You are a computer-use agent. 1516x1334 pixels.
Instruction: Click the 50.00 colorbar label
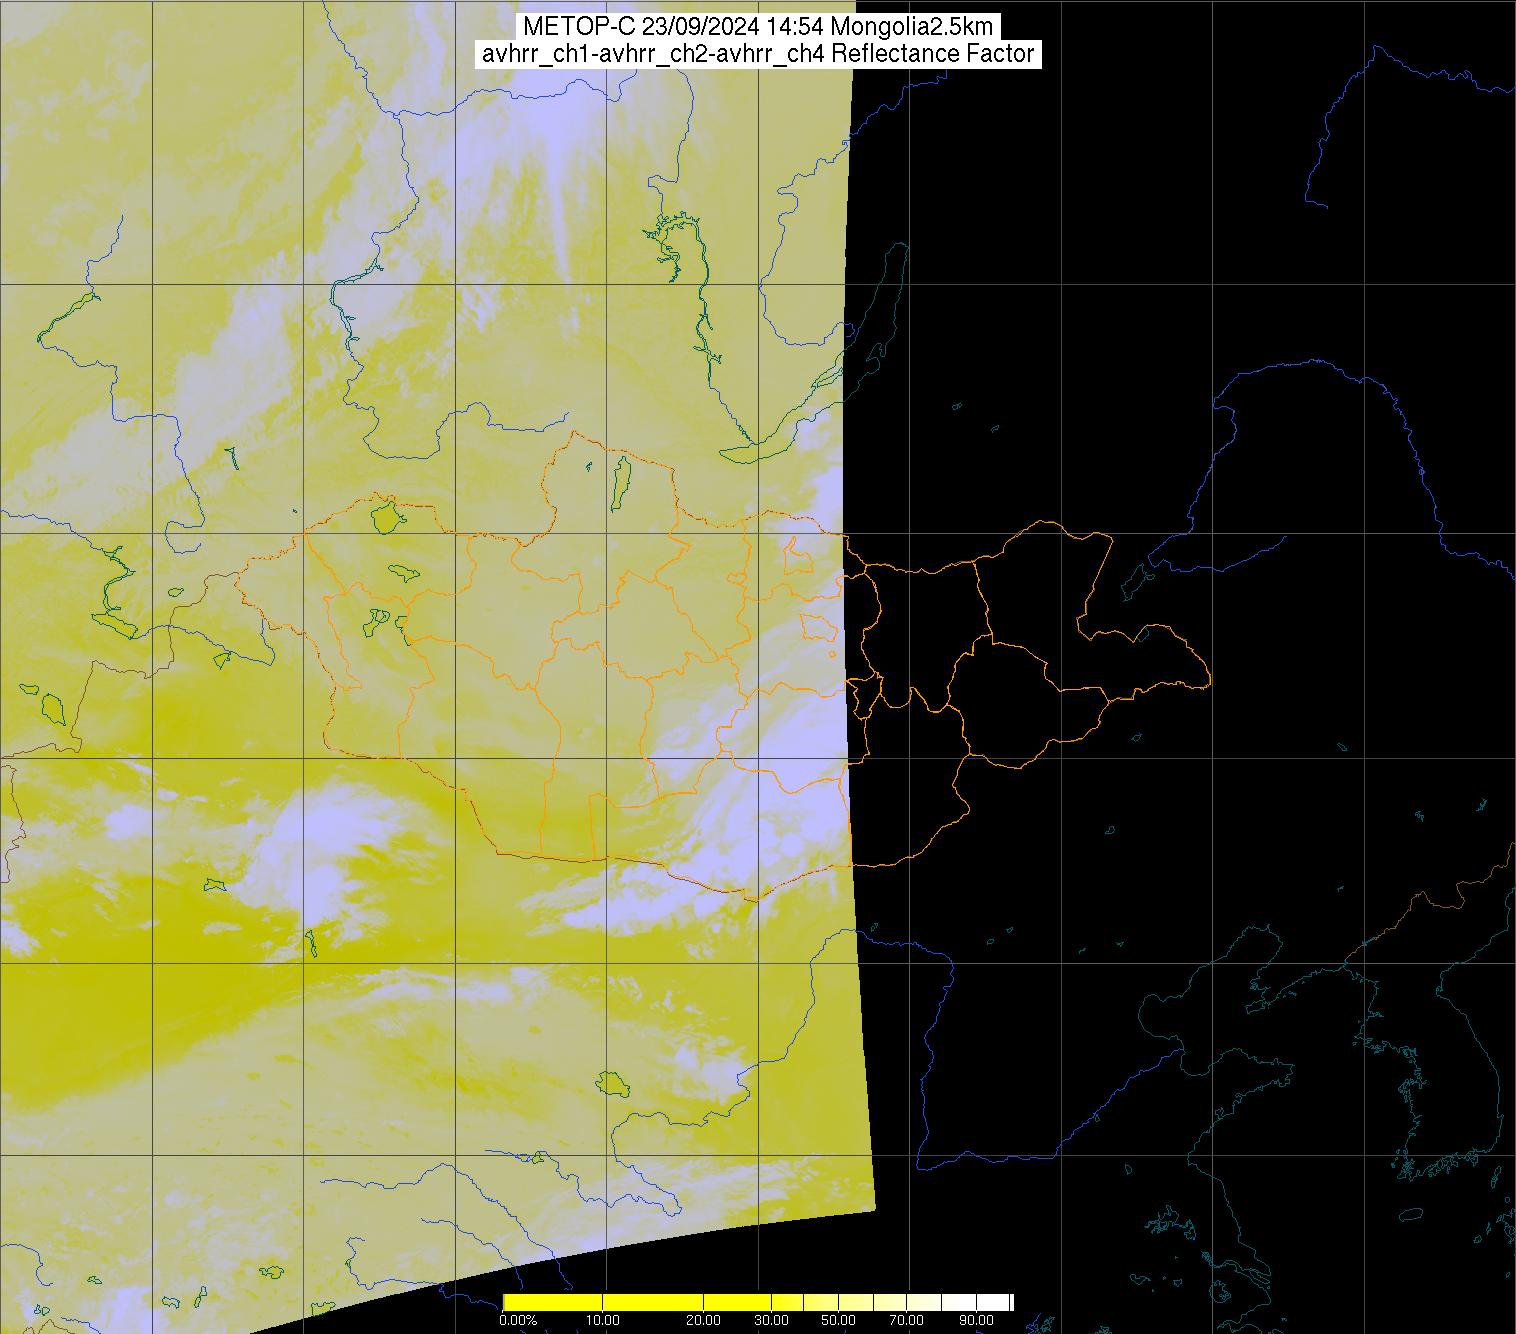coord(838,1320)
